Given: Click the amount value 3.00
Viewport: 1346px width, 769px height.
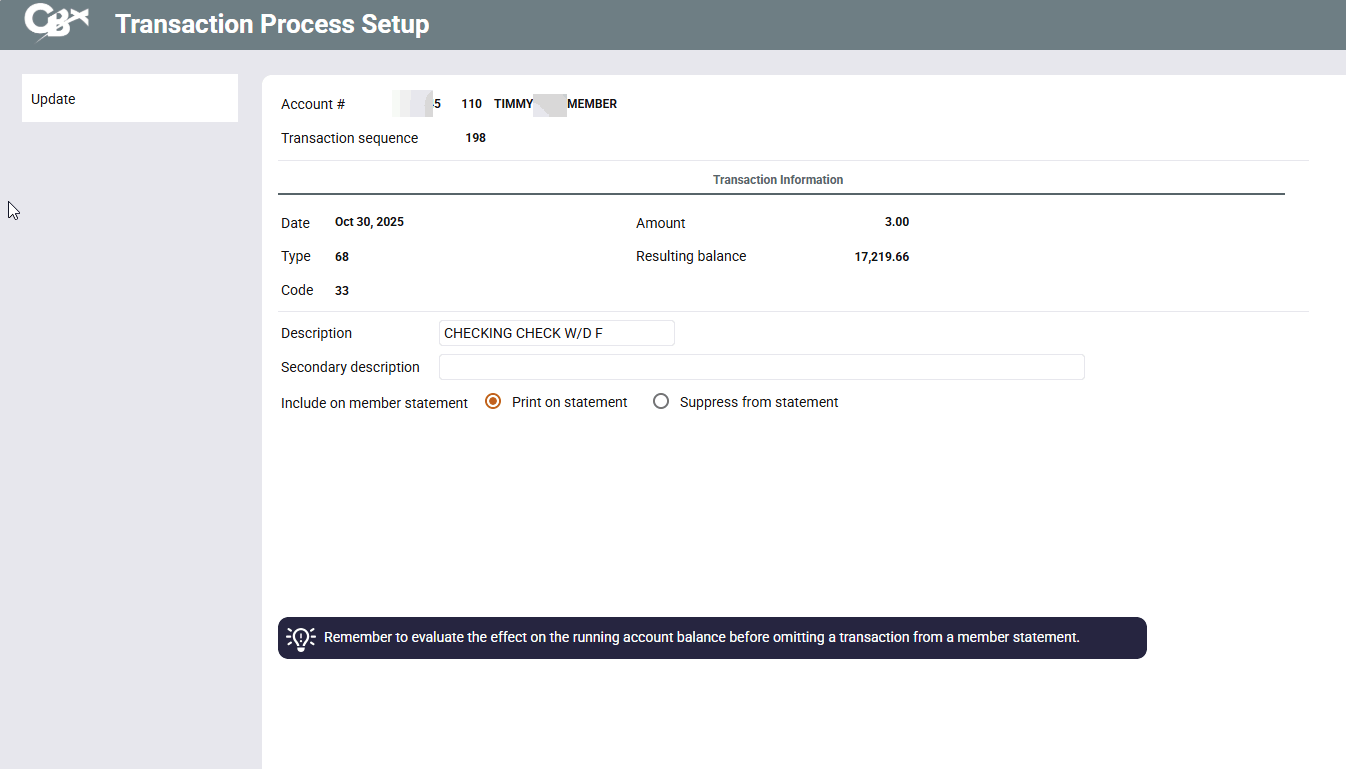Looking at the screenshot, I should [x=896, y=222].
